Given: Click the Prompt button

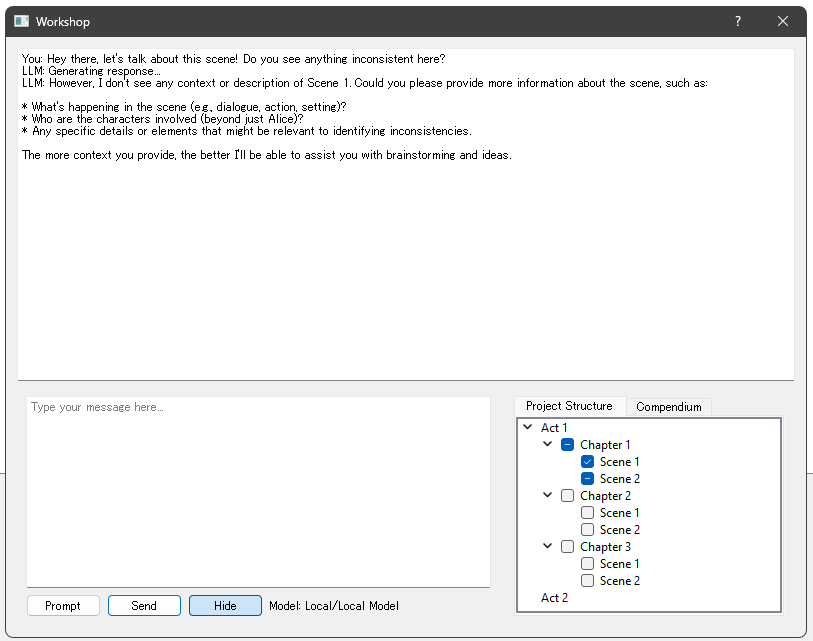Looking at the screenshot, I should (x=63, y=606).
